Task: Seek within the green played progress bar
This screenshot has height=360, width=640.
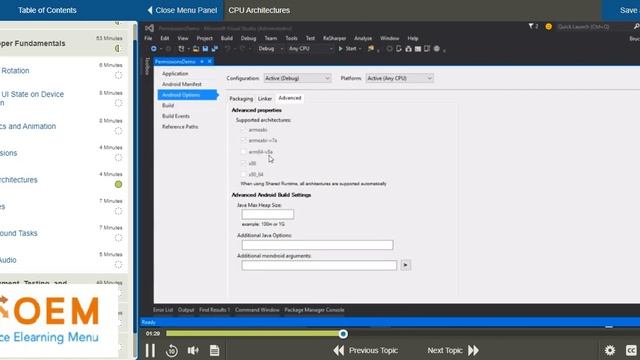Action: pyautogui.click(x=253, y=334)
